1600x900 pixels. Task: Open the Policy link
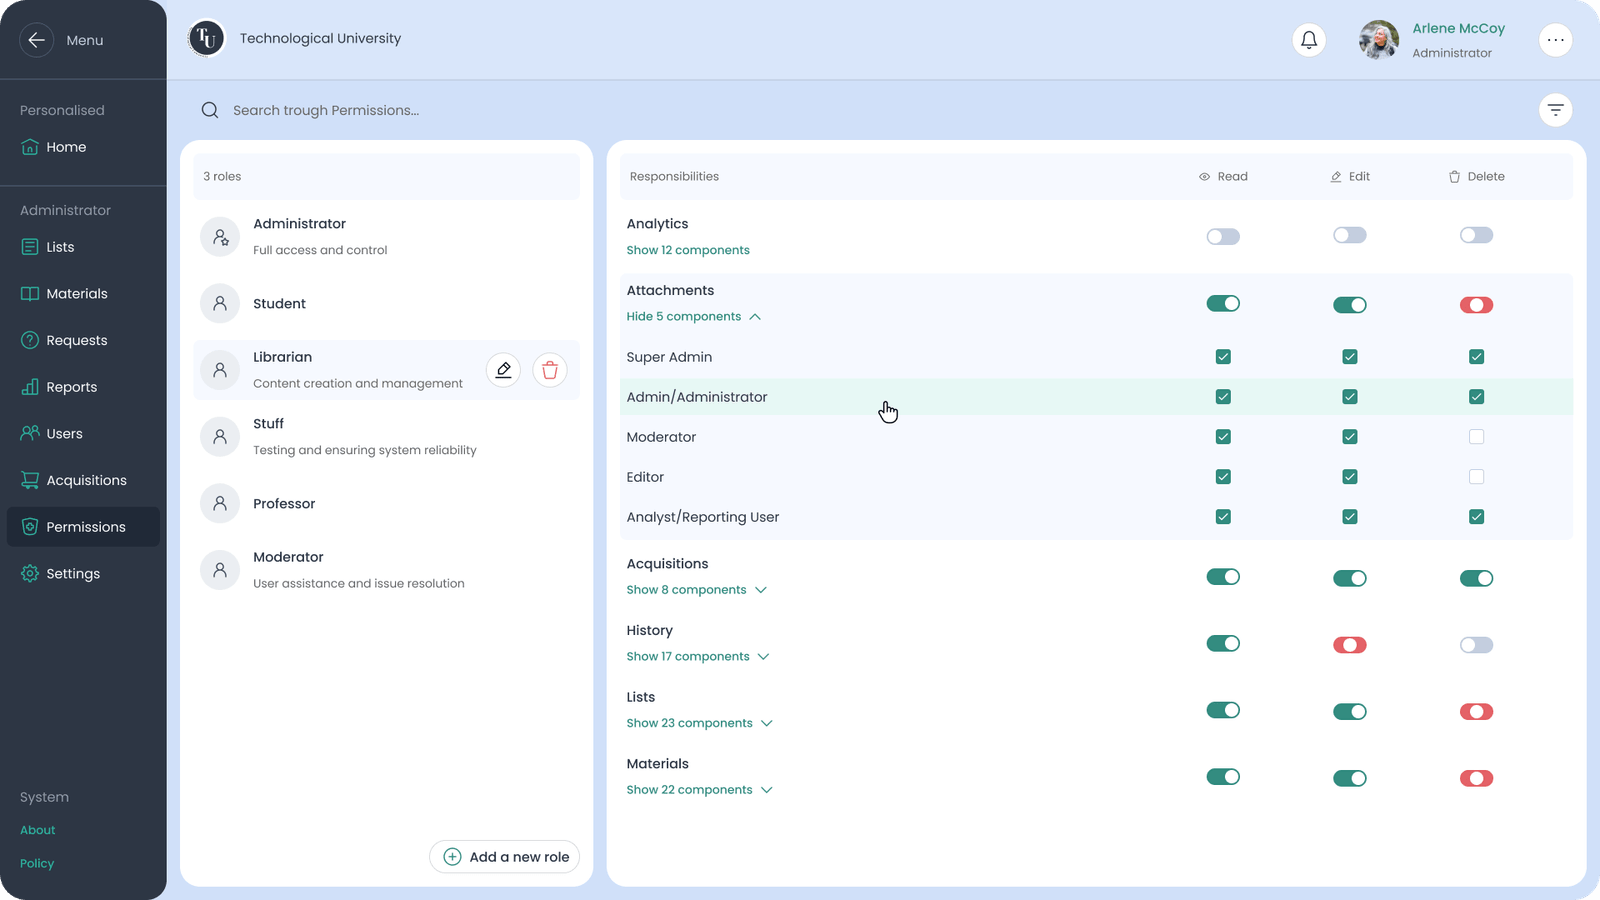tap(37, 863)
